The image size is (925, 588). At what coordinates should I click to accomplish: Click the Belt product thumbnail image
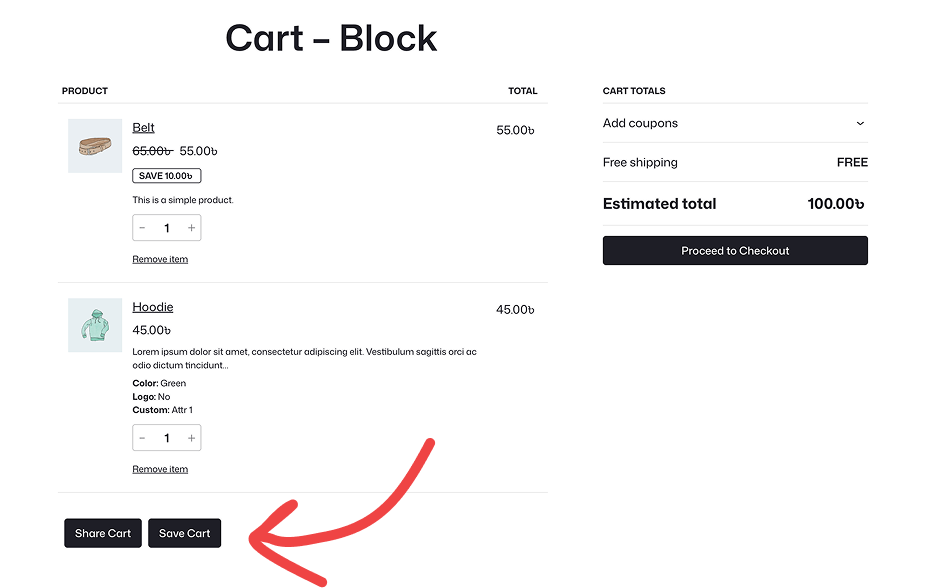tap(94, 145)
